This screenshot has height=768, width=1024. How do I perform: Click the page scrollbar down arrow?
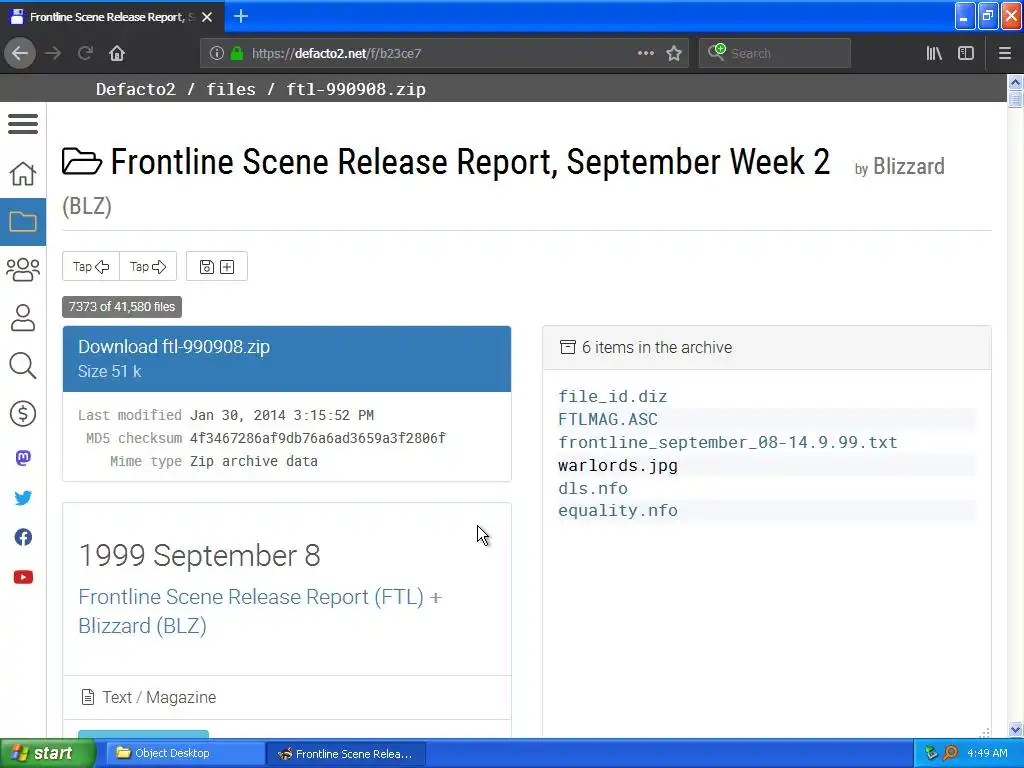click(x=1015, y=729)
